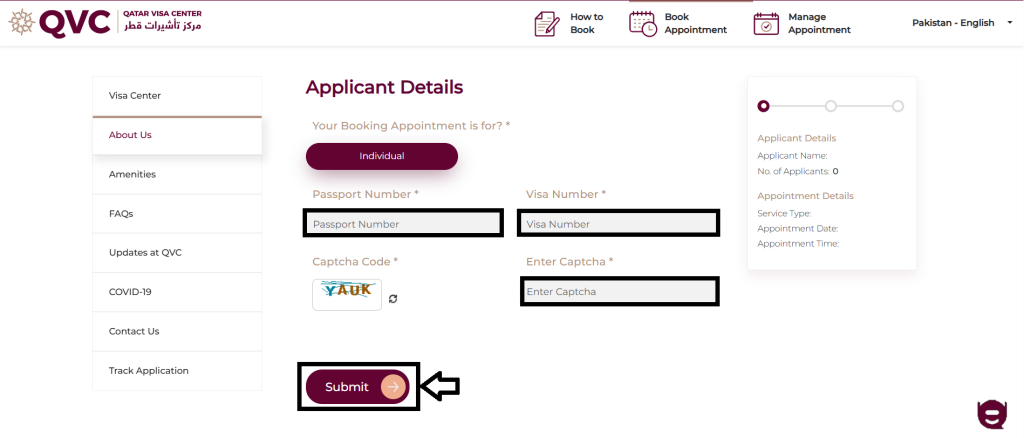Focus the Passport Number field
The width and height of the screenshot is (1024, 438).
403,224
